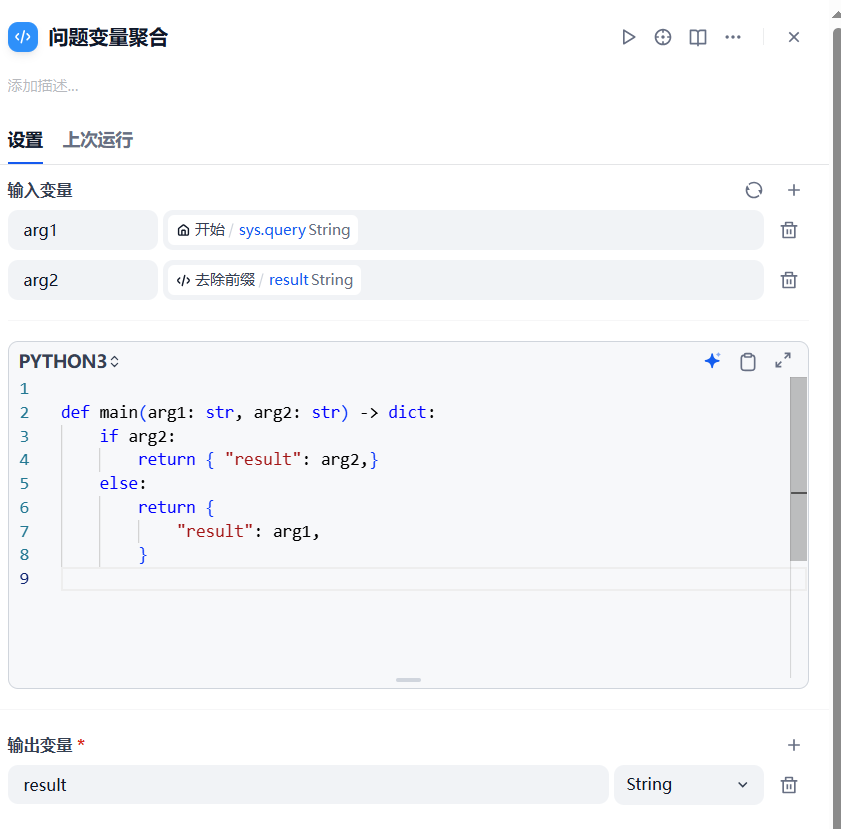Open the String output type dropdown
Image resolution: width=841 pixels, height=829 pixels.
coord(689,785)
